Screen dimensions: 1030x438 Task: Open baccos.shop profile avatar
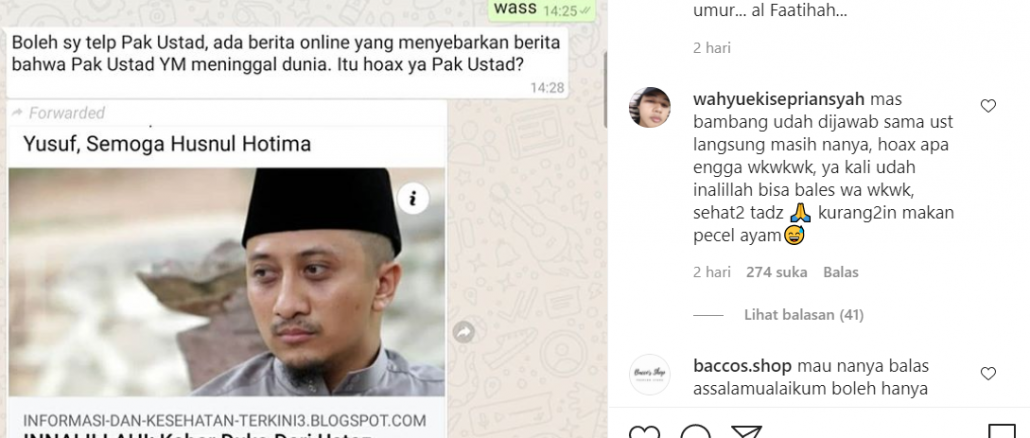(x=650, y=375)
